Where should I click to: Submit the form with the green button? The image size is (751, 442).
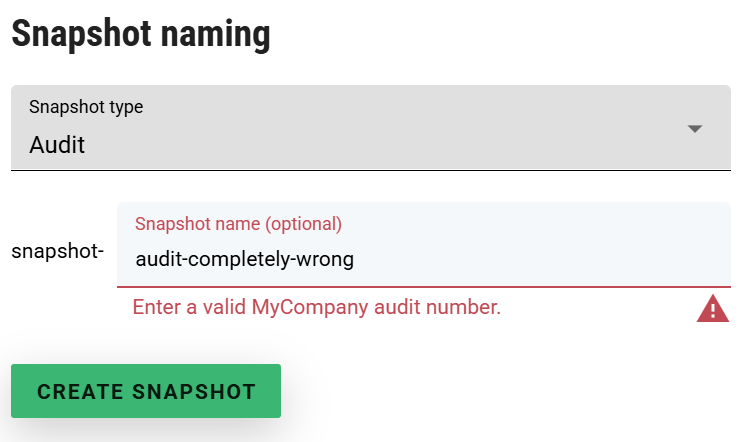coord(146,391)
